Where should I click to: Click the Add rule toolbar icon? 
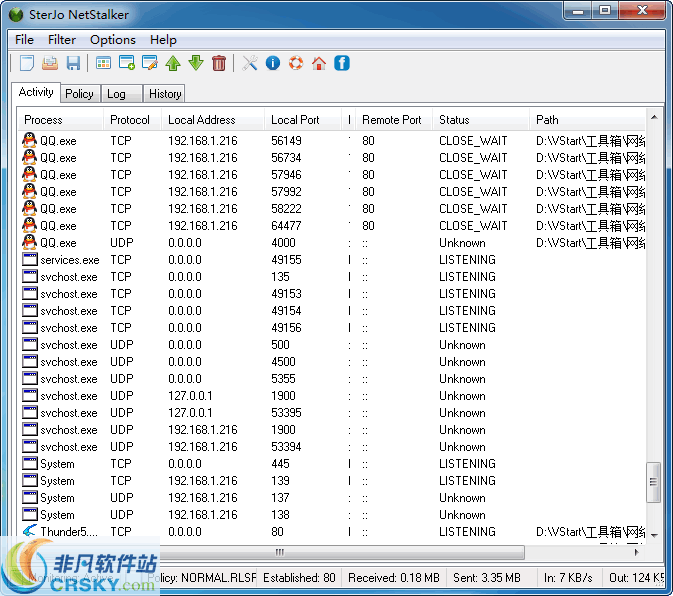click(x=127, y=63)
